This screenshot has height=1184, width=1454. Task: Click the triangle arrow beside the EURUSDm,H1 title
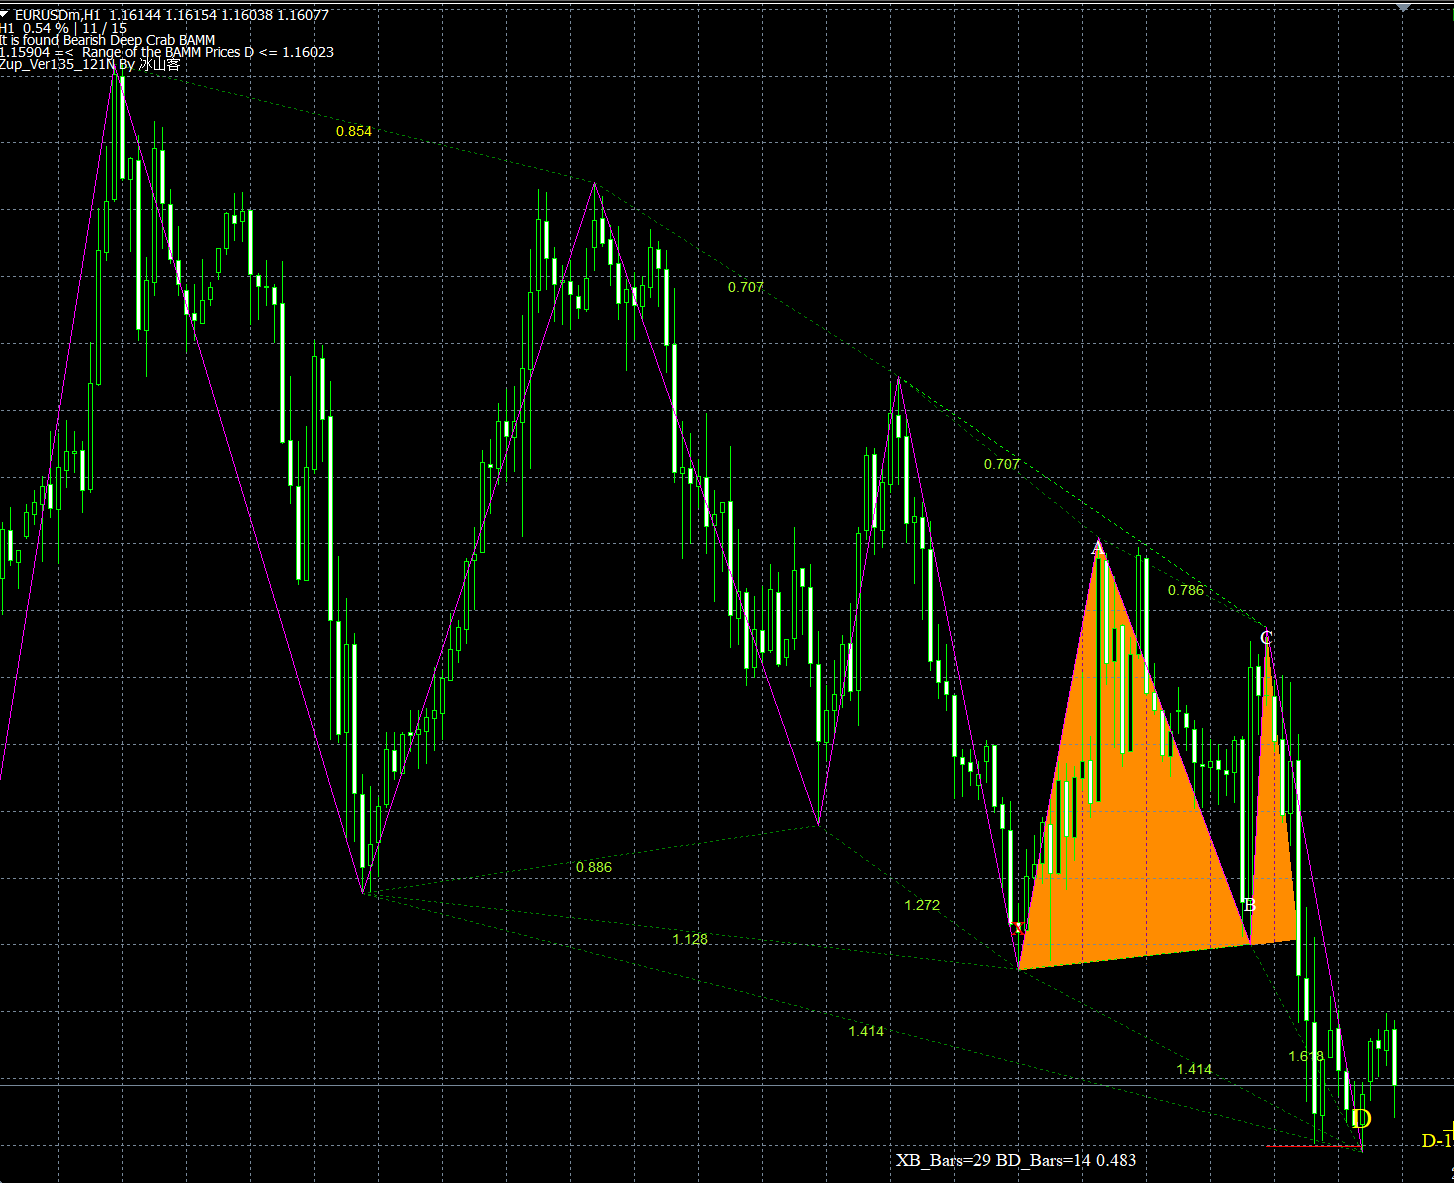[5, 15]
